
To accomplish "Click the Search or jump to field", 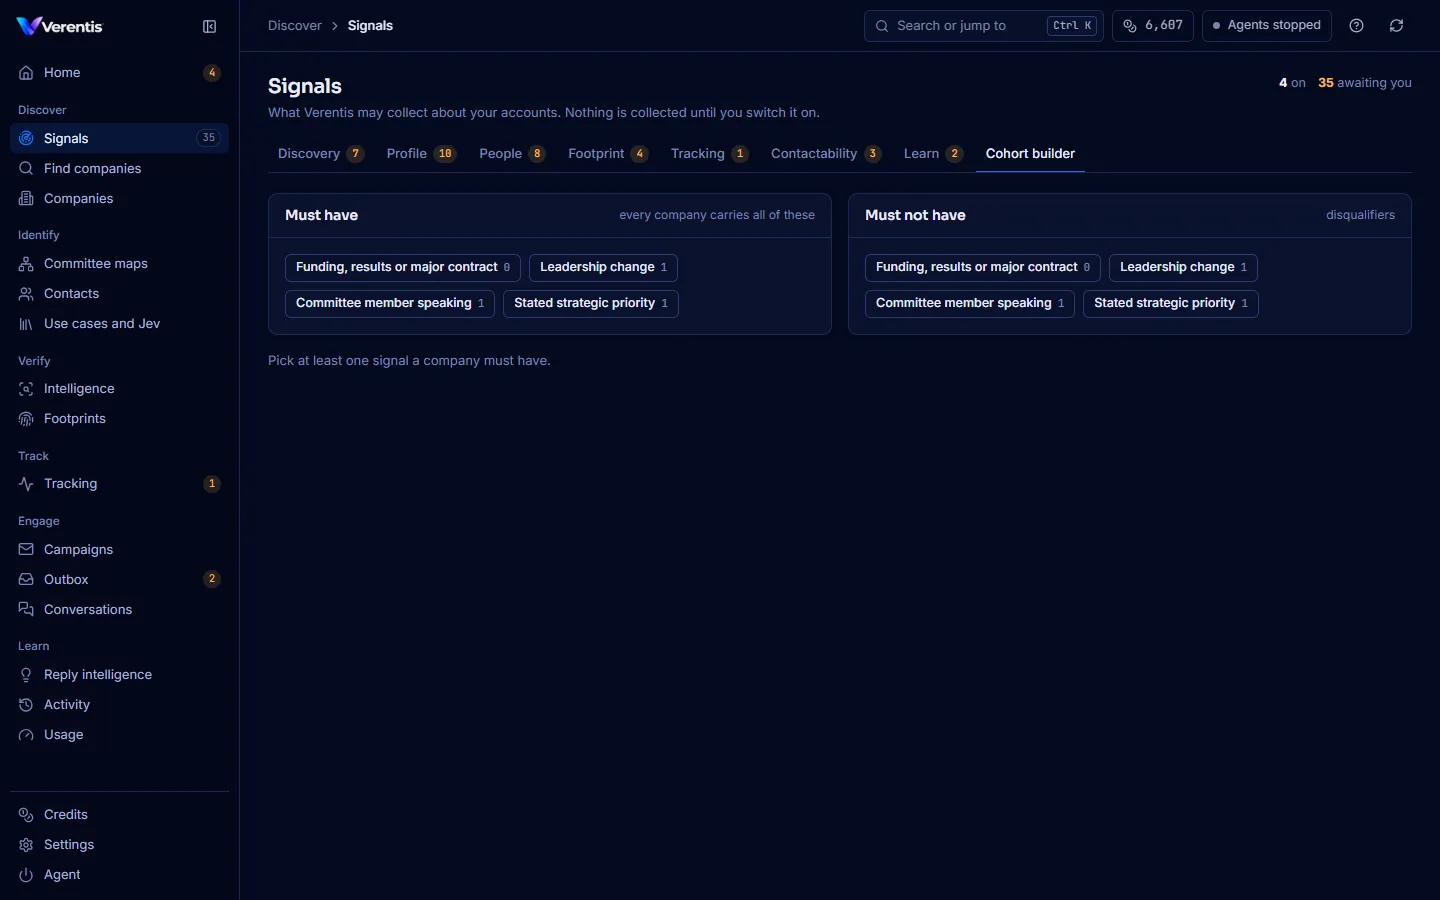I will (984, 26).
